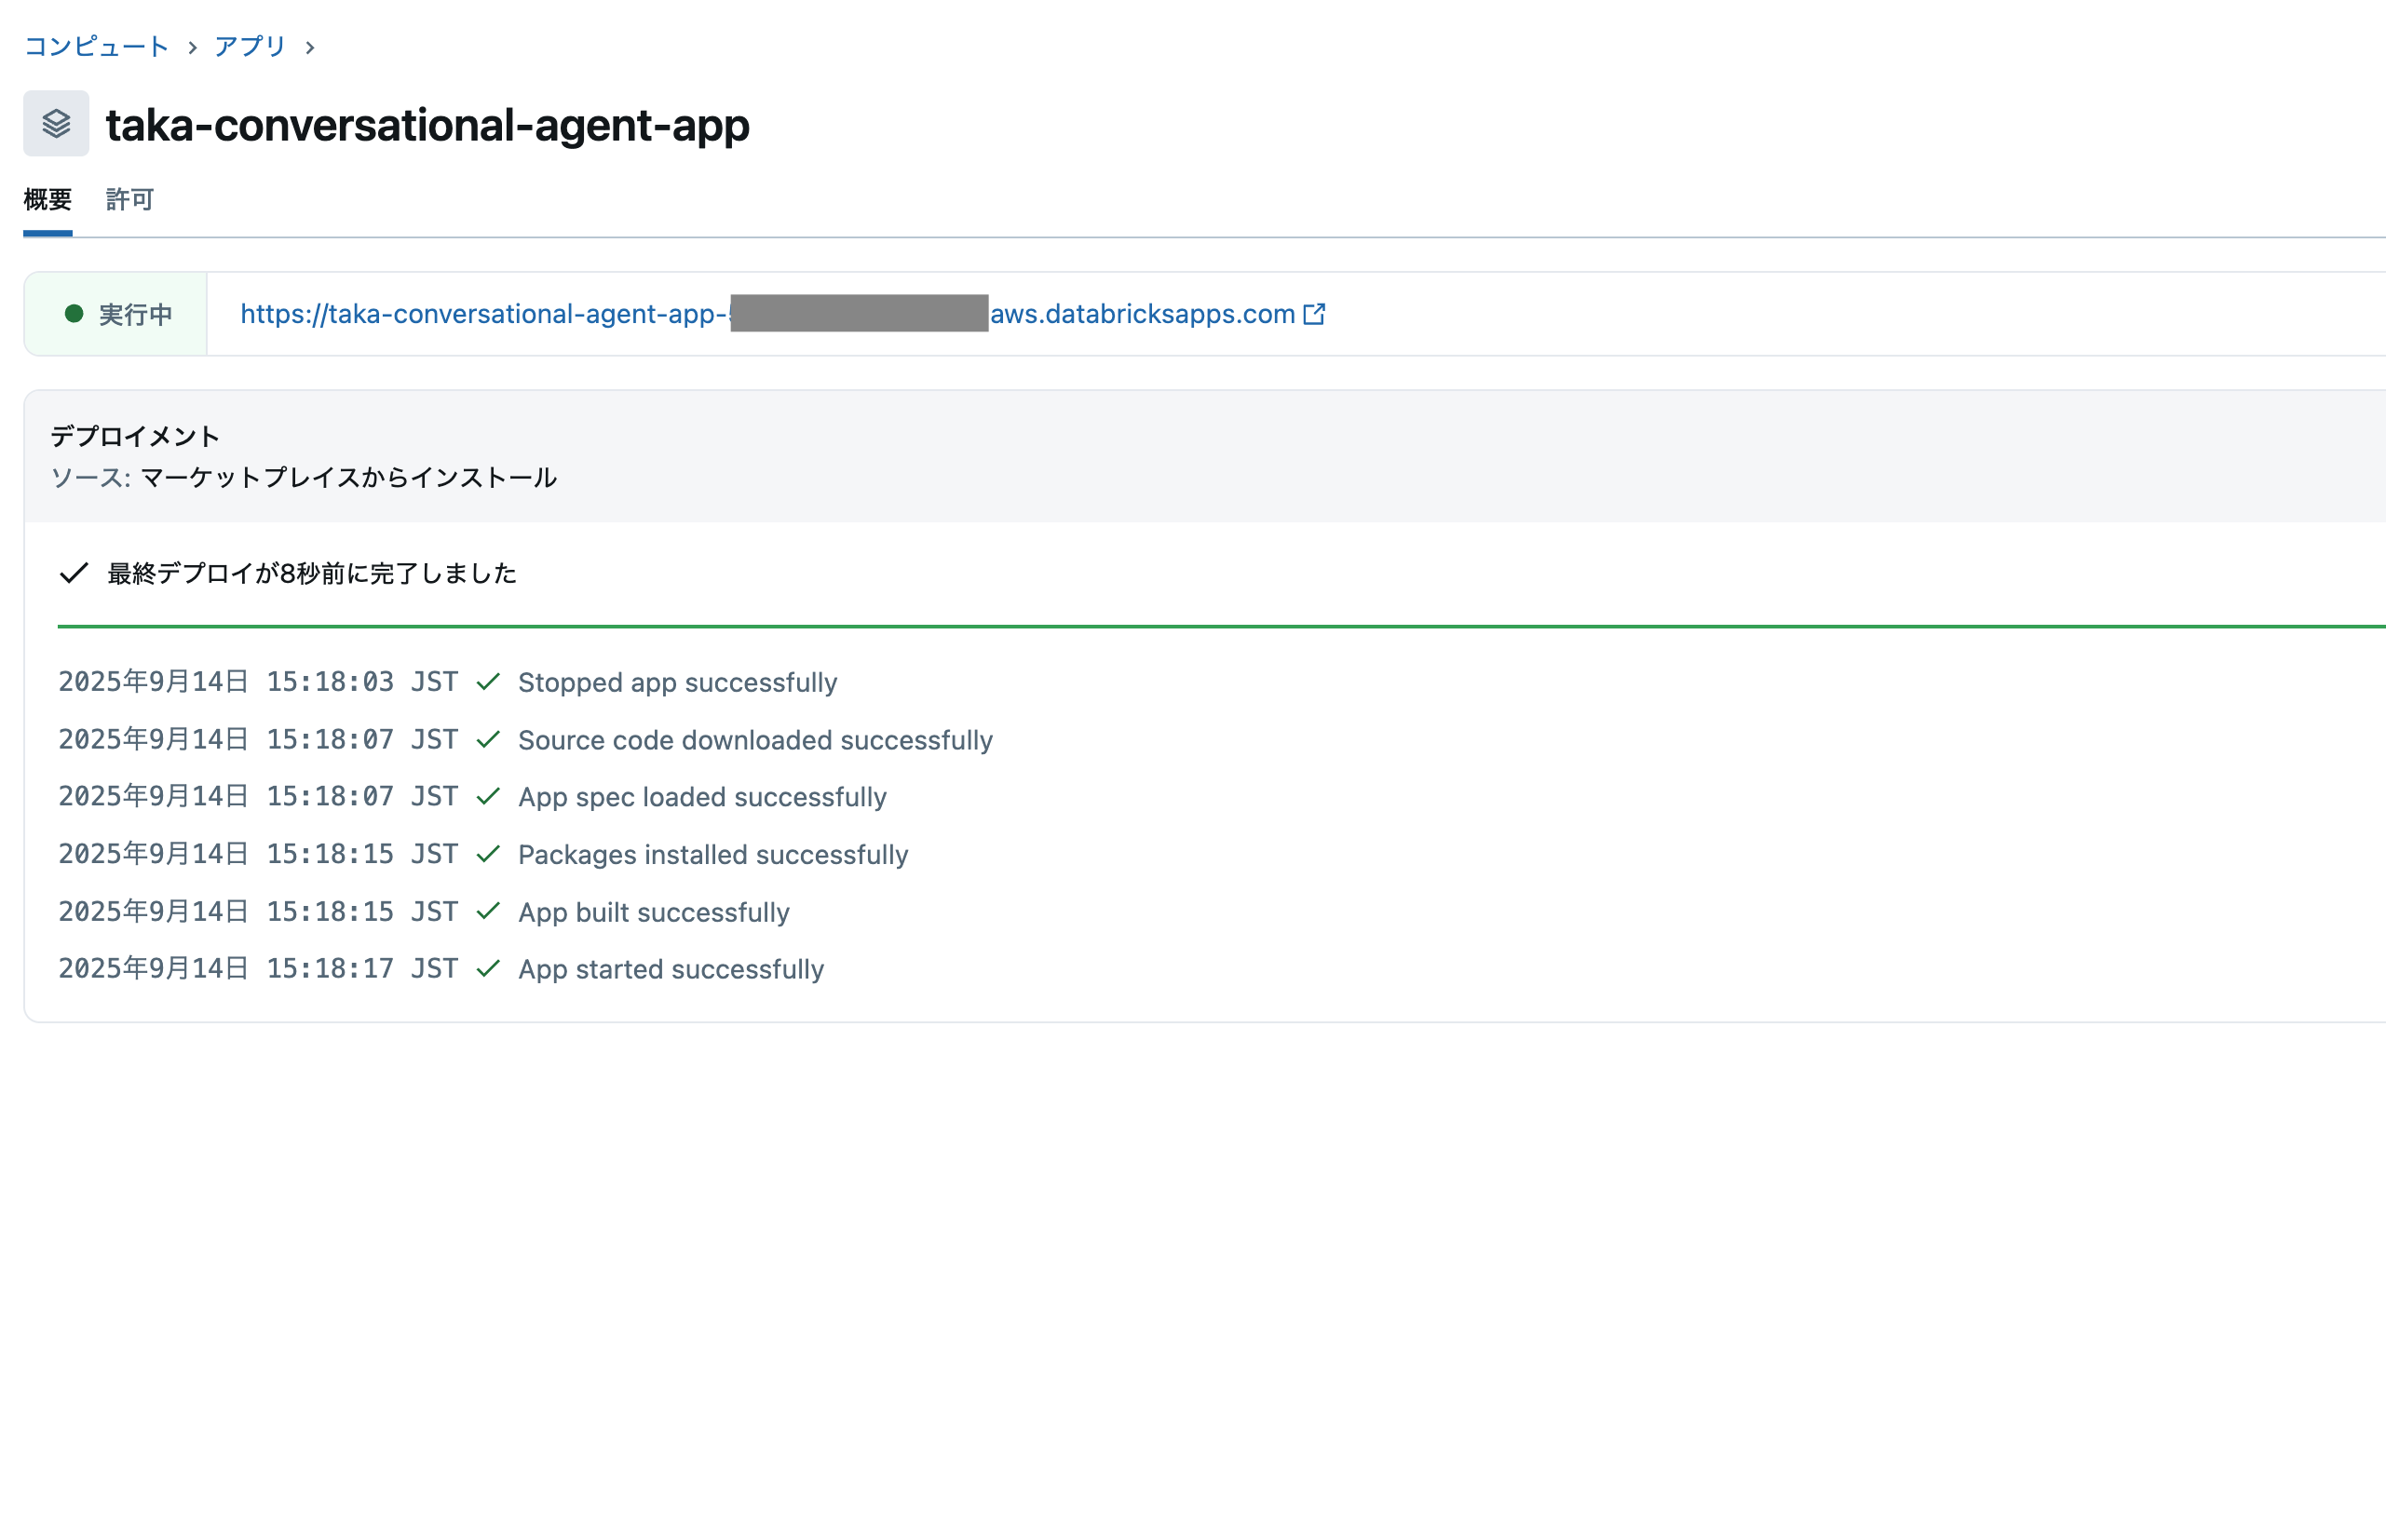
Task: Click the layers icon beside the app title
Action: tap(56, 124)
